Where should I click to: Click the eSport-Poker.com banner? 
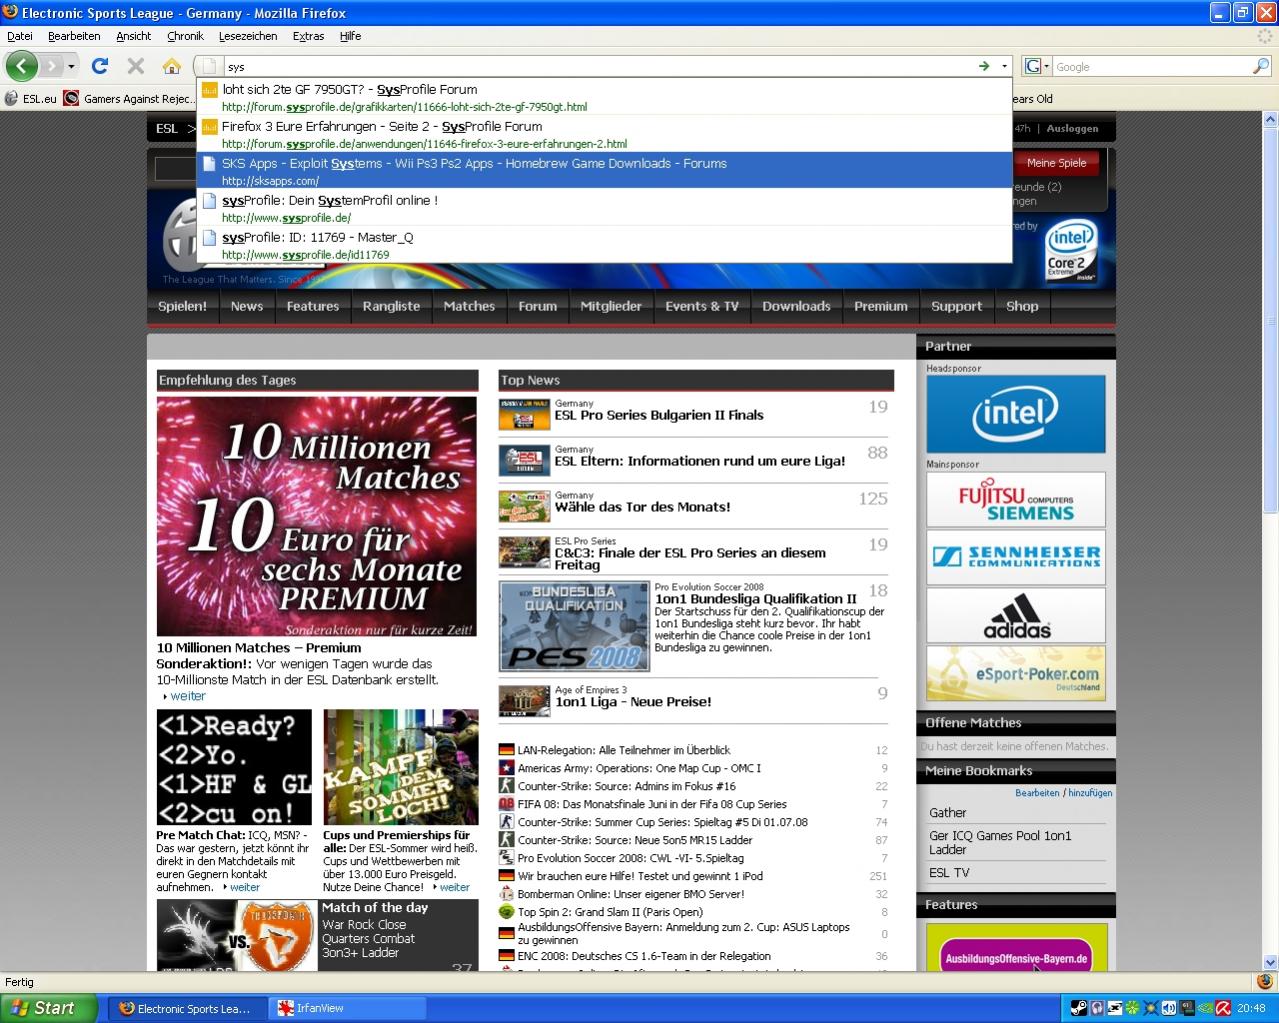pyautogui.click(x=1016, y=673)
